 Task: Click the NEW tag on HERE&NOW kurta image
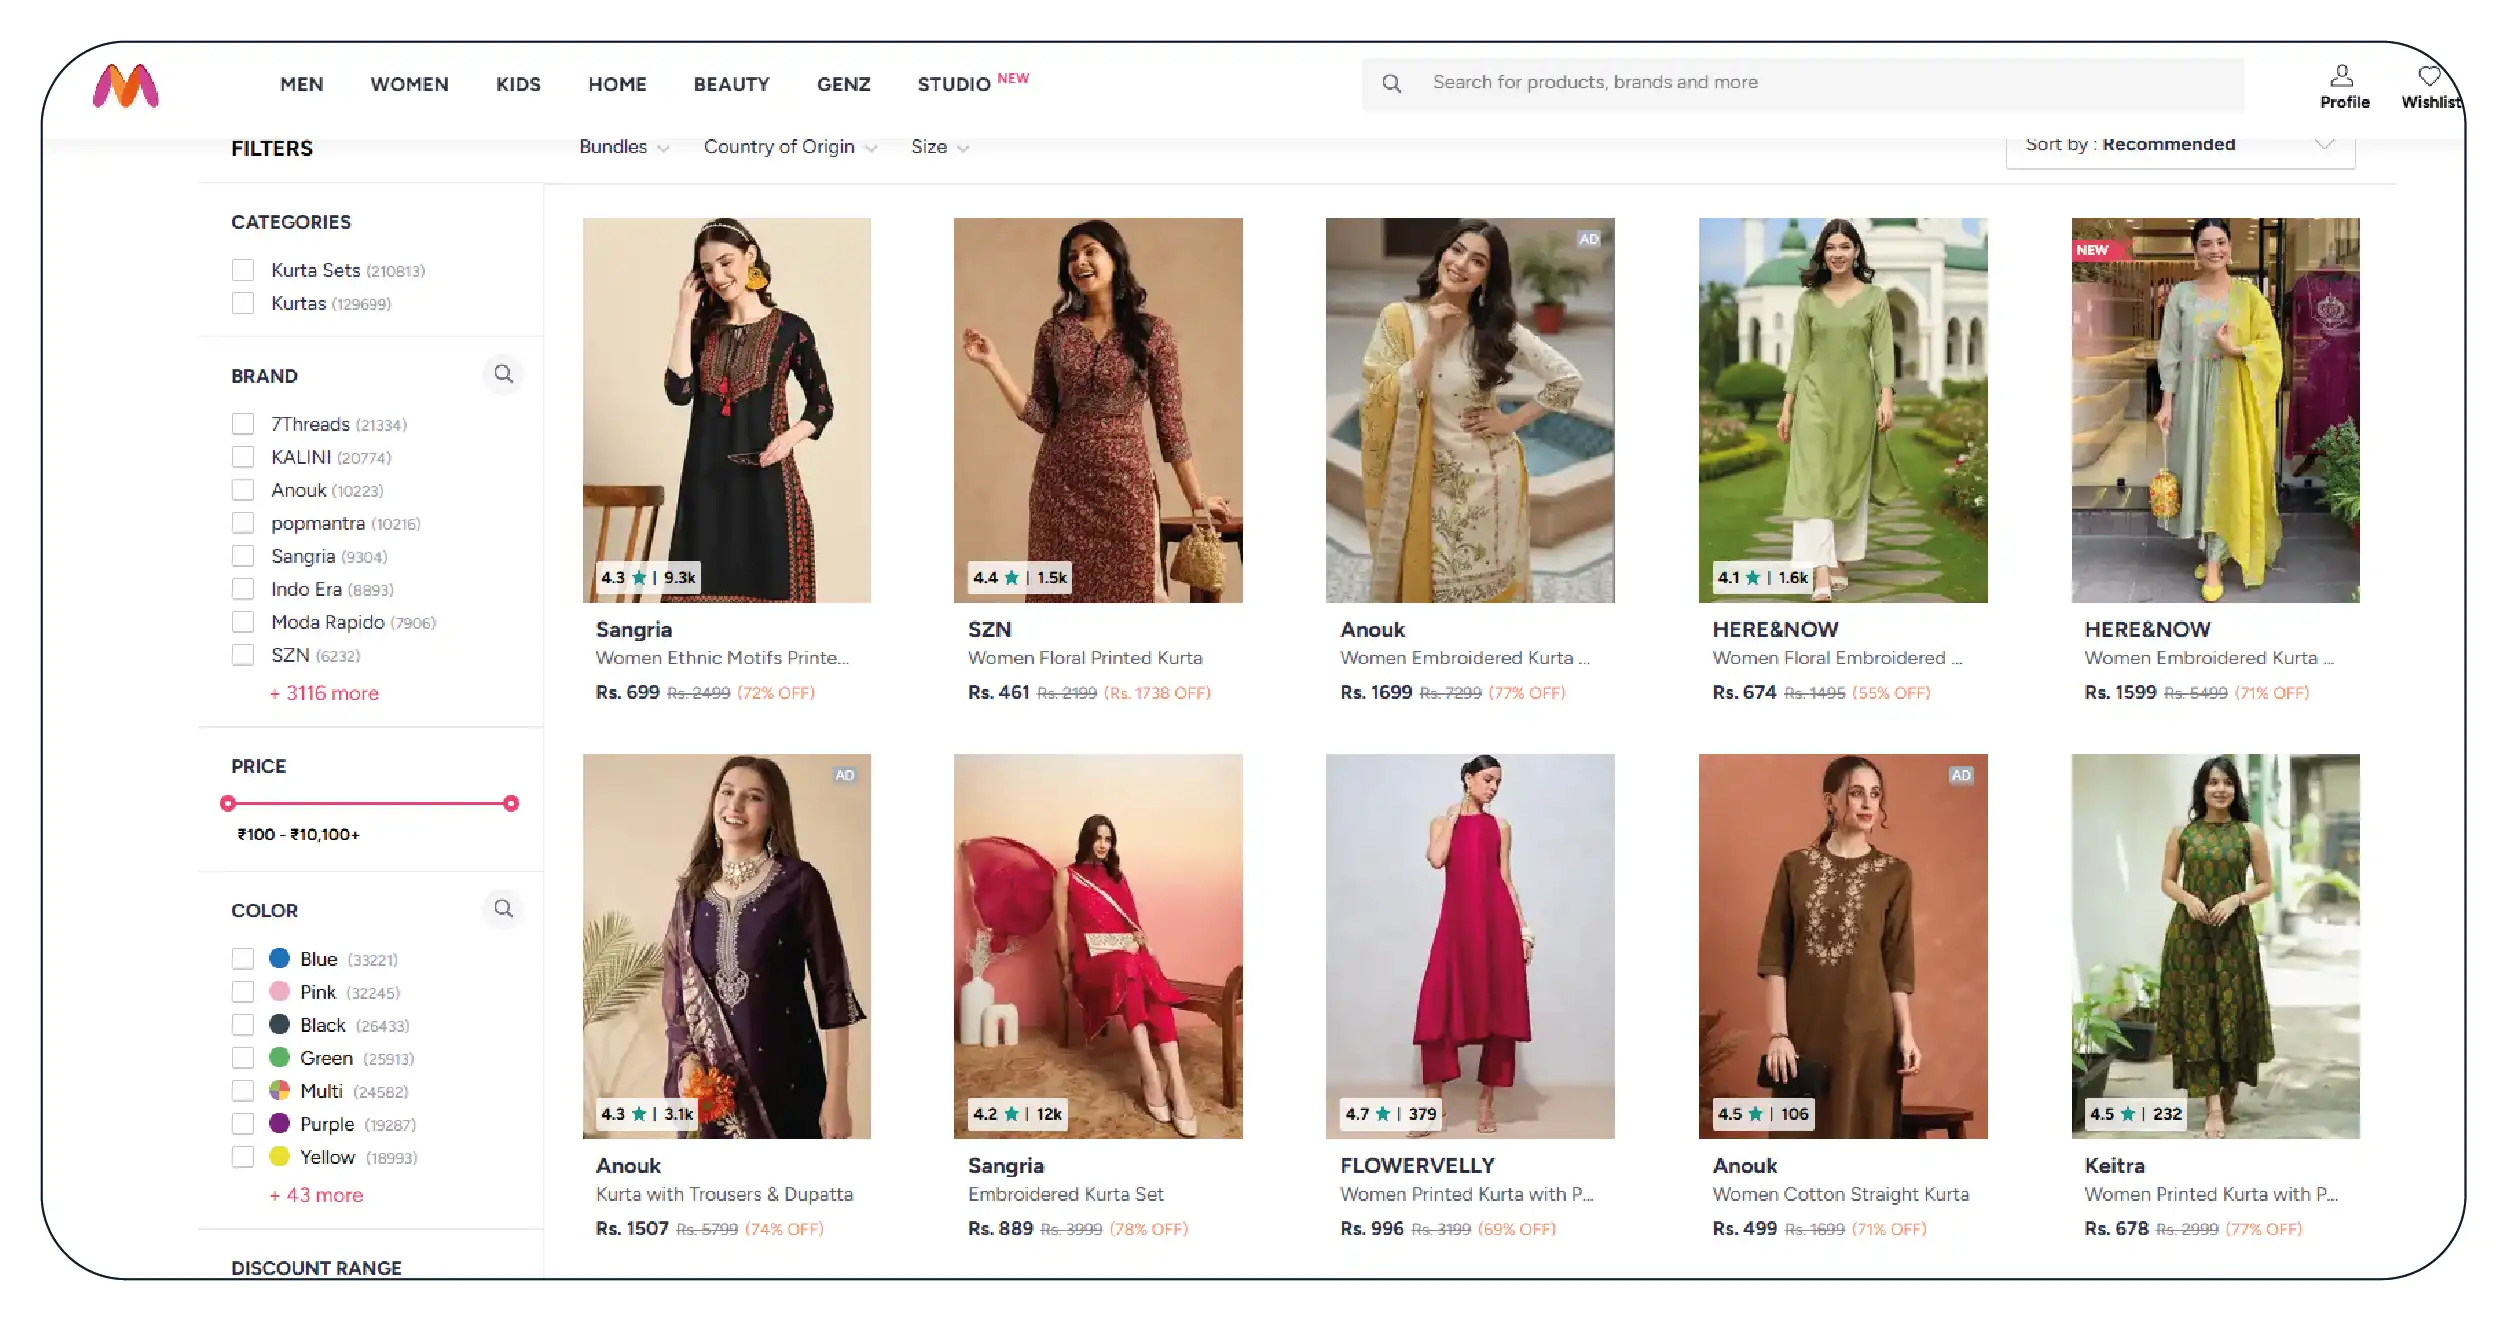pos(2092,250)
